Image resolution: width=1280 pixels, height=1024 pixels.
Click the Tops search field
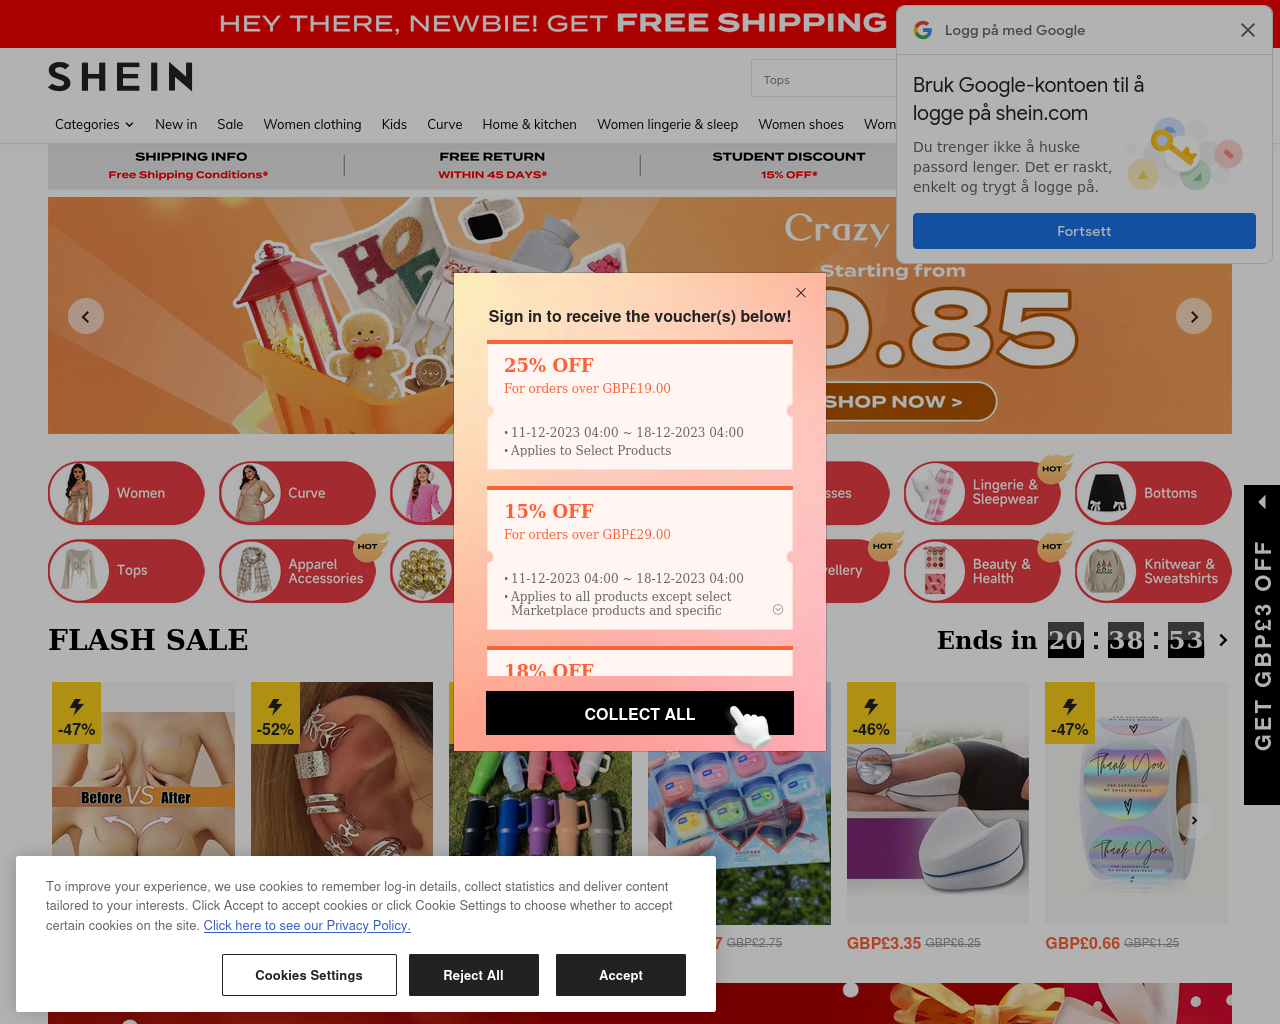coord(824,79)
